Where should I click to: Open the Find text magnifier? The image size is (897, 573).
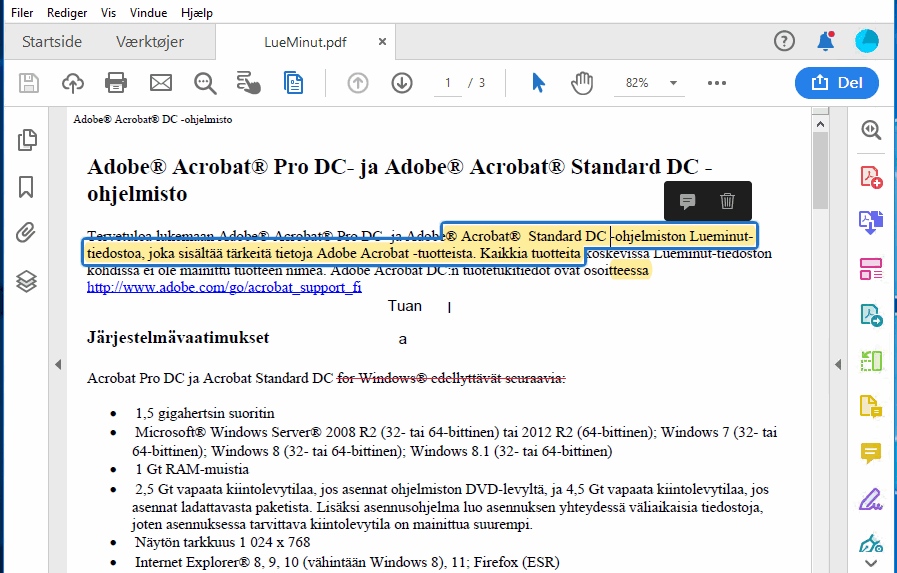(x=205, y=83)
